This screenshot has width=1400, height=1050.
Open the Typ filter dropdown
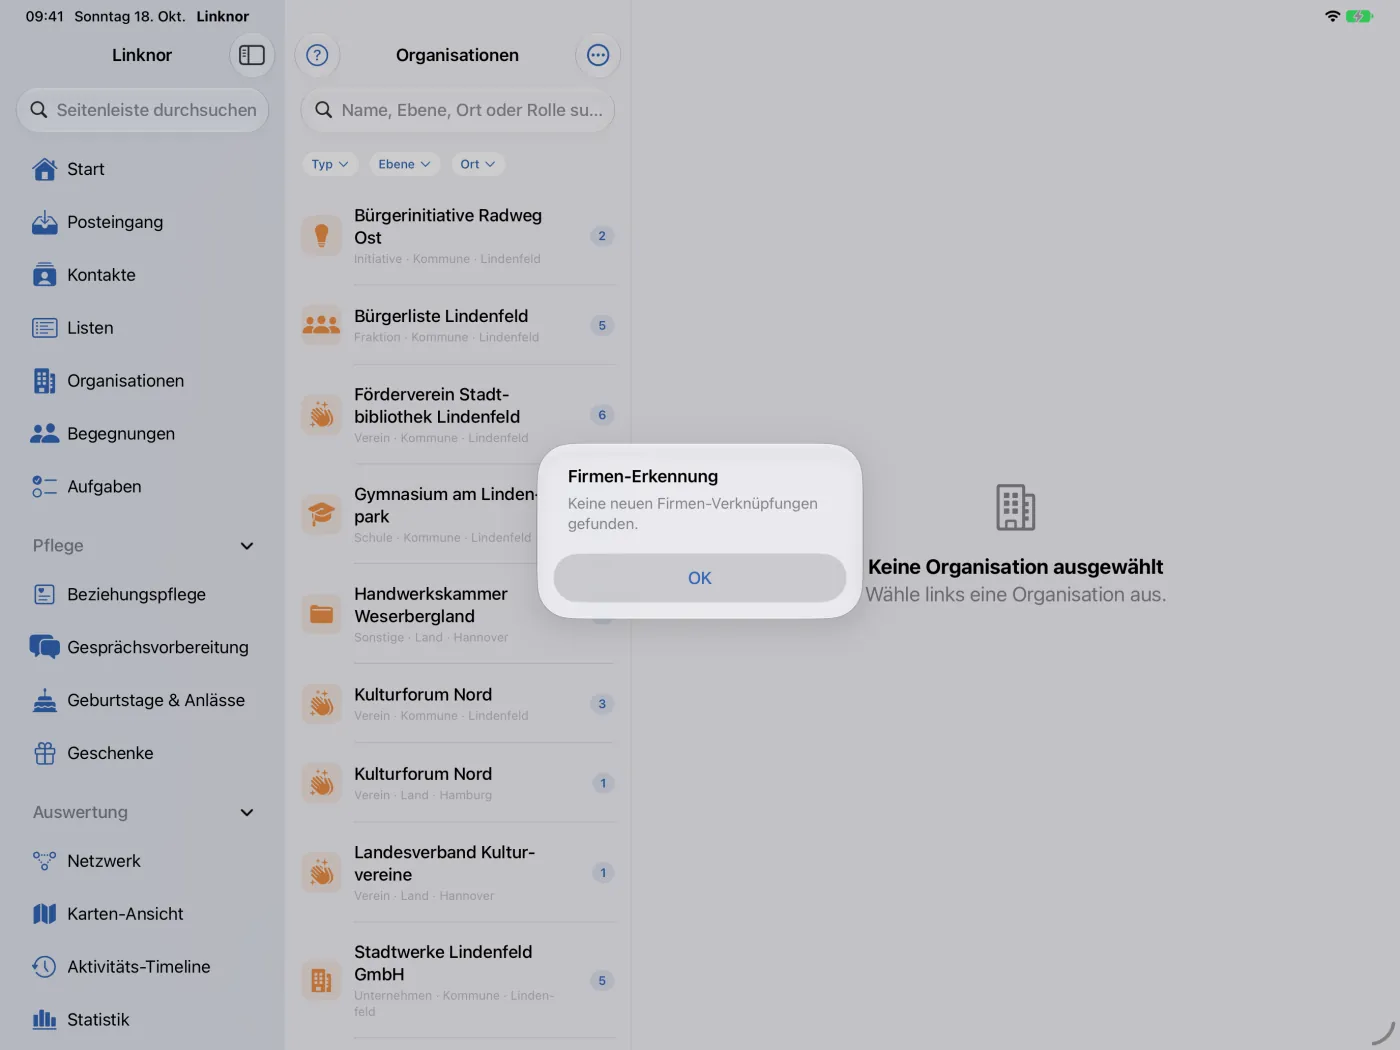330,164
